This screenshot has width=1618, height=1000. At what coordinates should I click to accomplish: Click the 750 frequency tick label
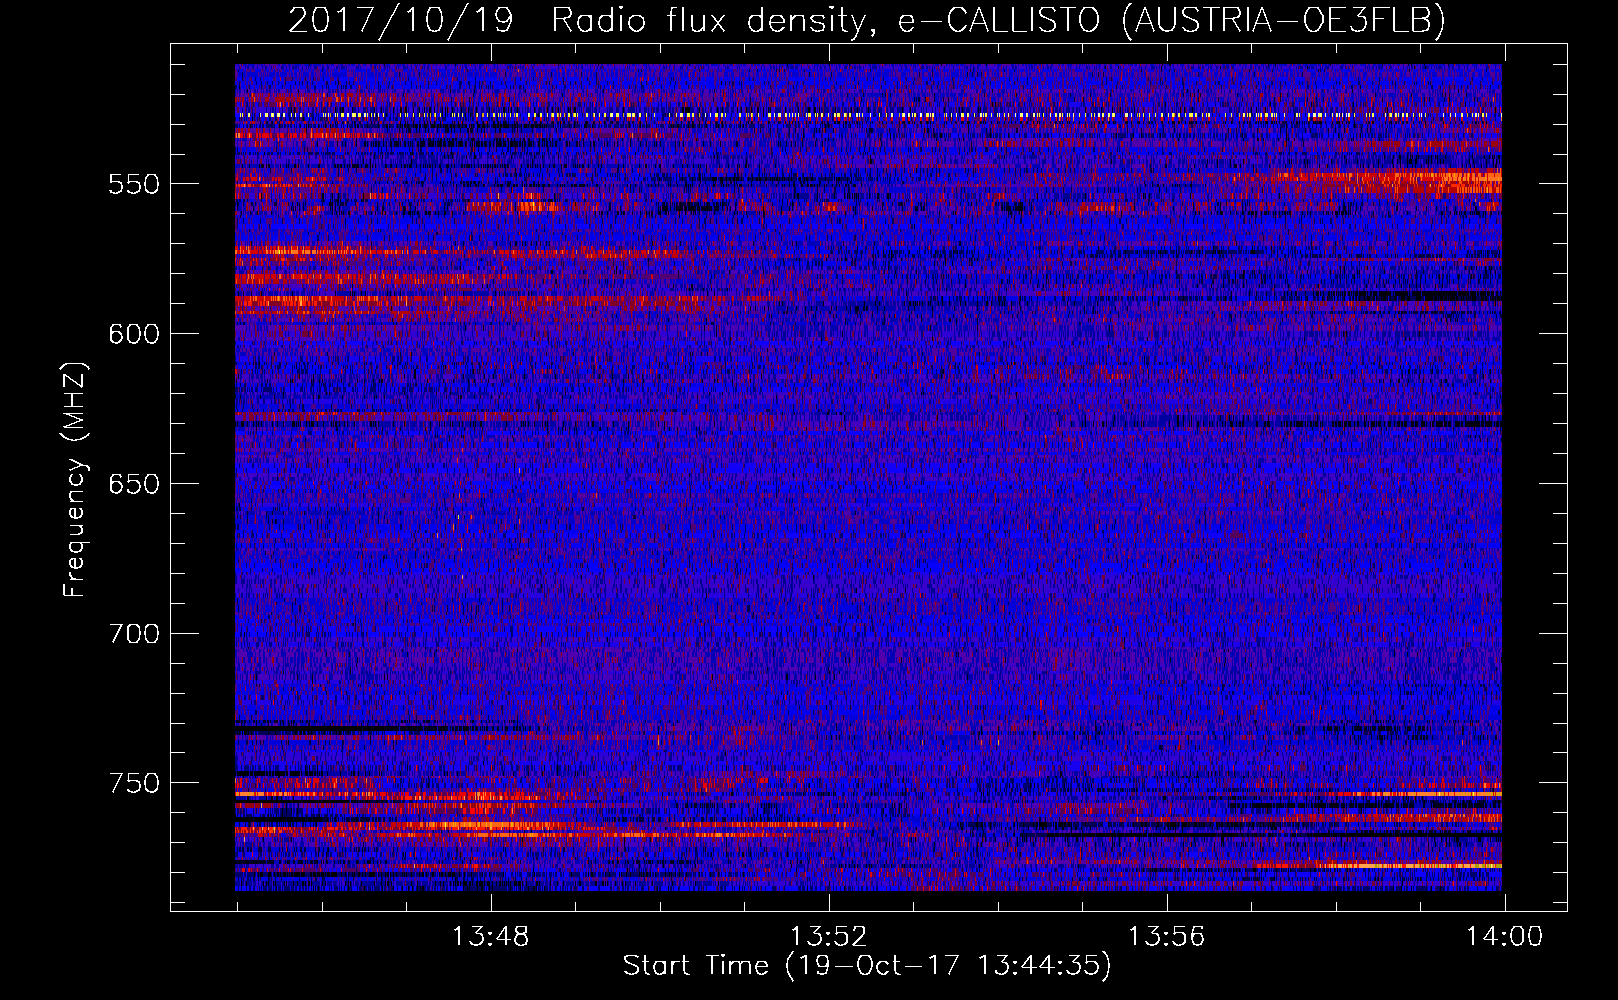click(x=134, y=783)
